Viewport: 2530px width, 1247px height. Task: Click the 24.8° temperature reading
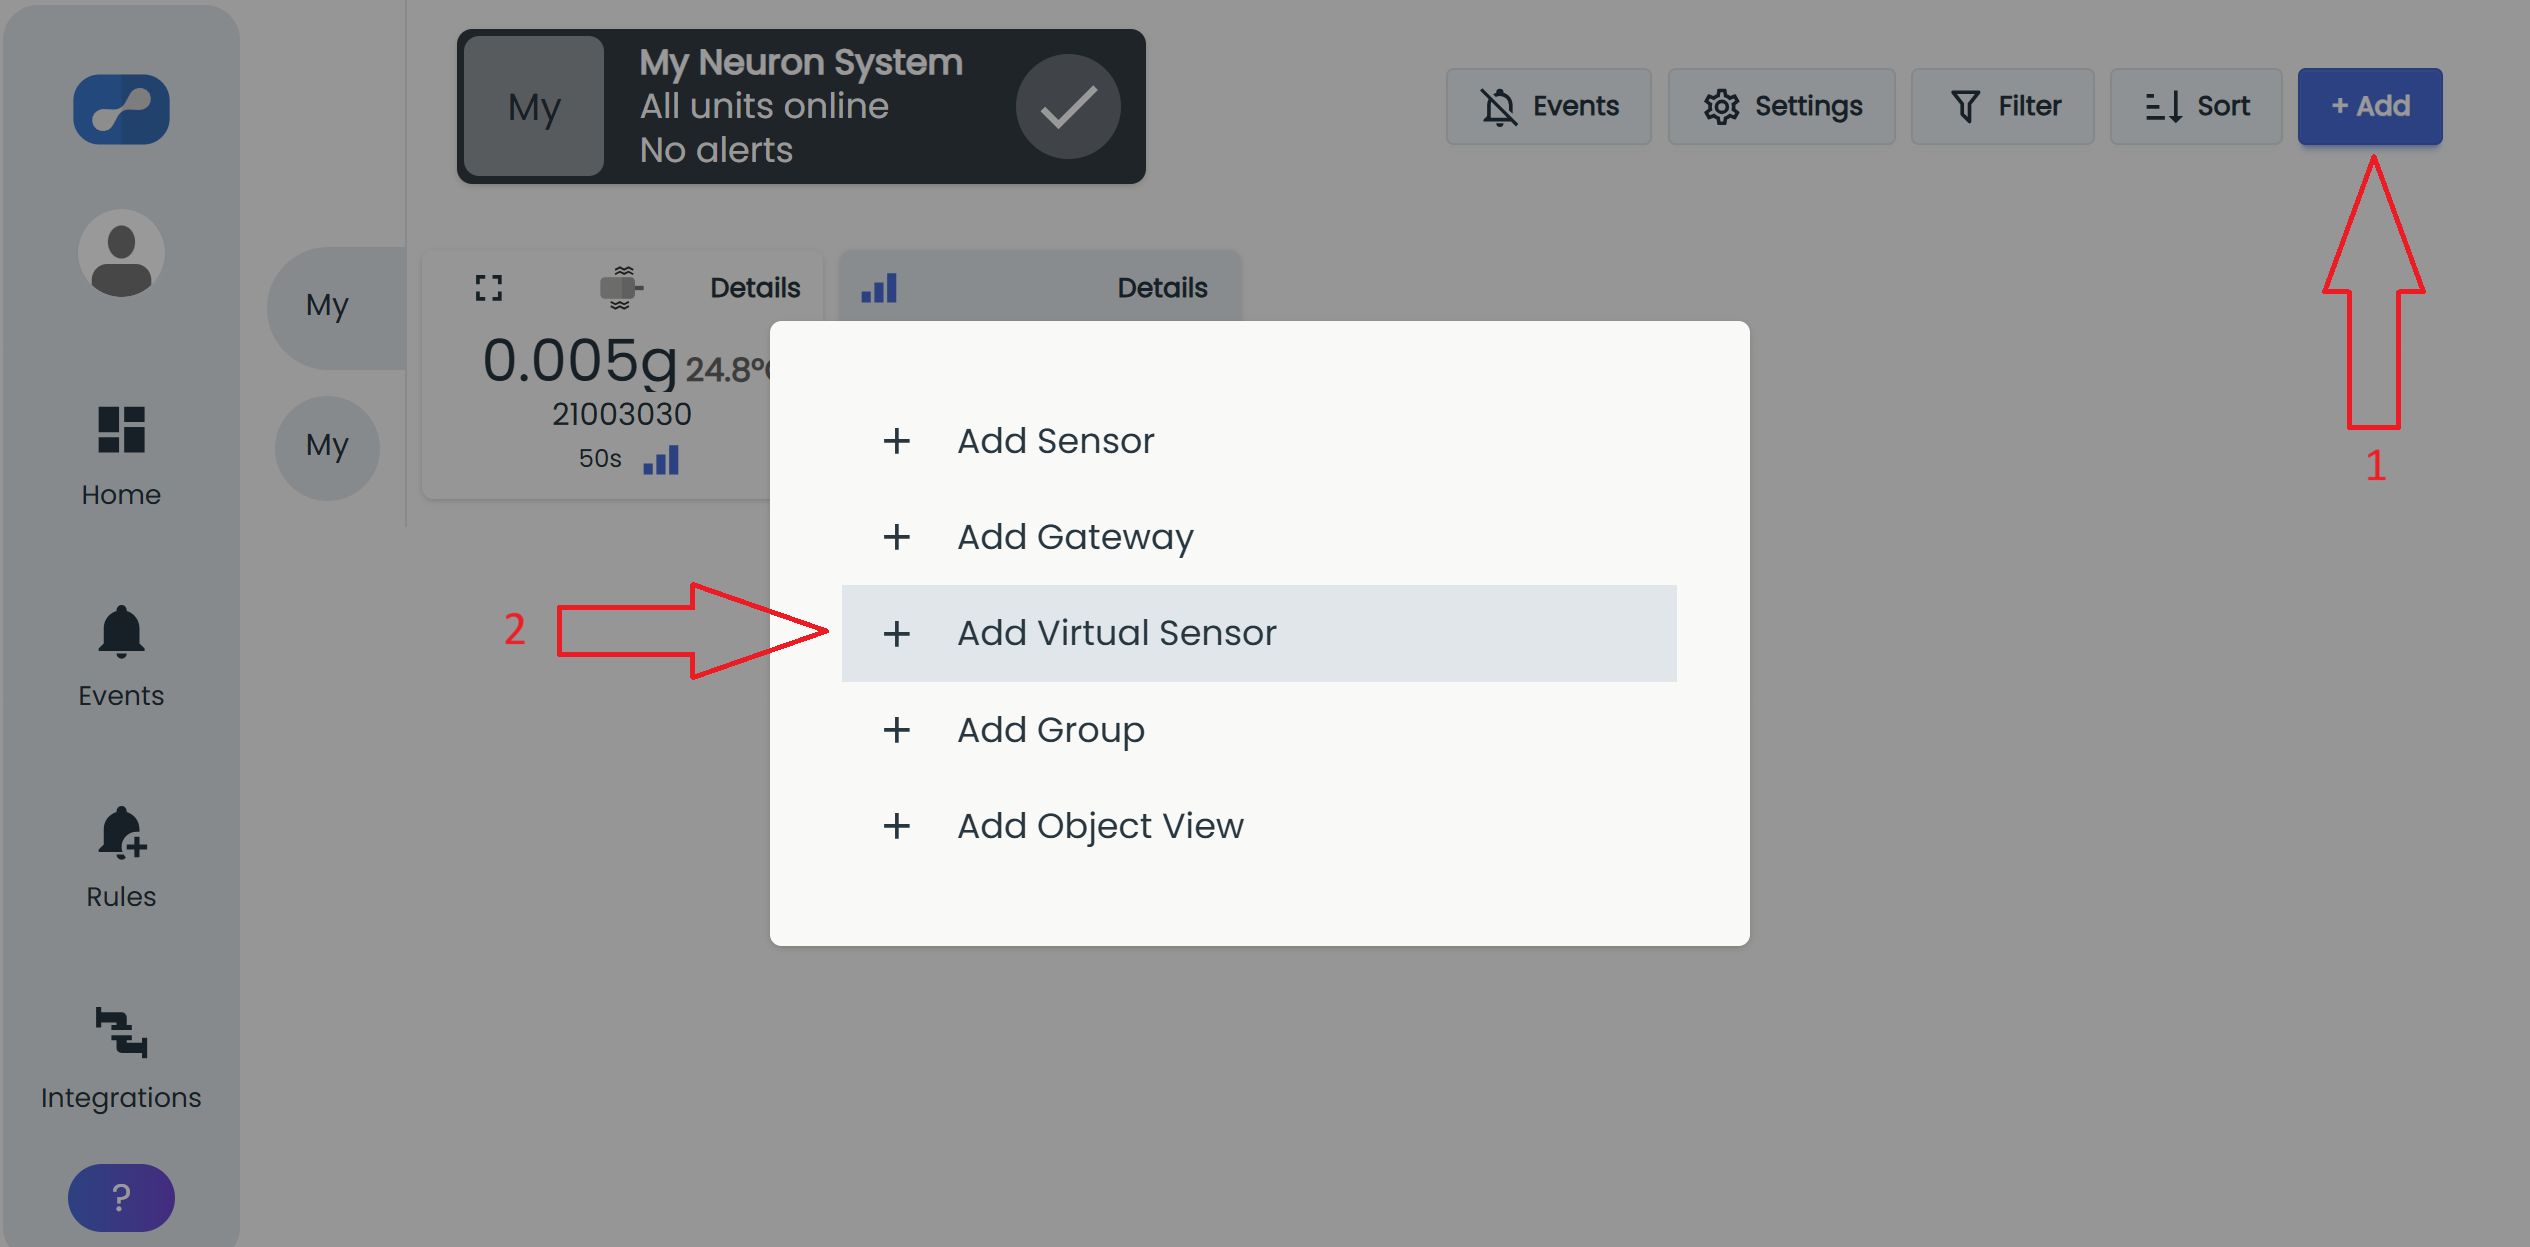coord(728,370)
